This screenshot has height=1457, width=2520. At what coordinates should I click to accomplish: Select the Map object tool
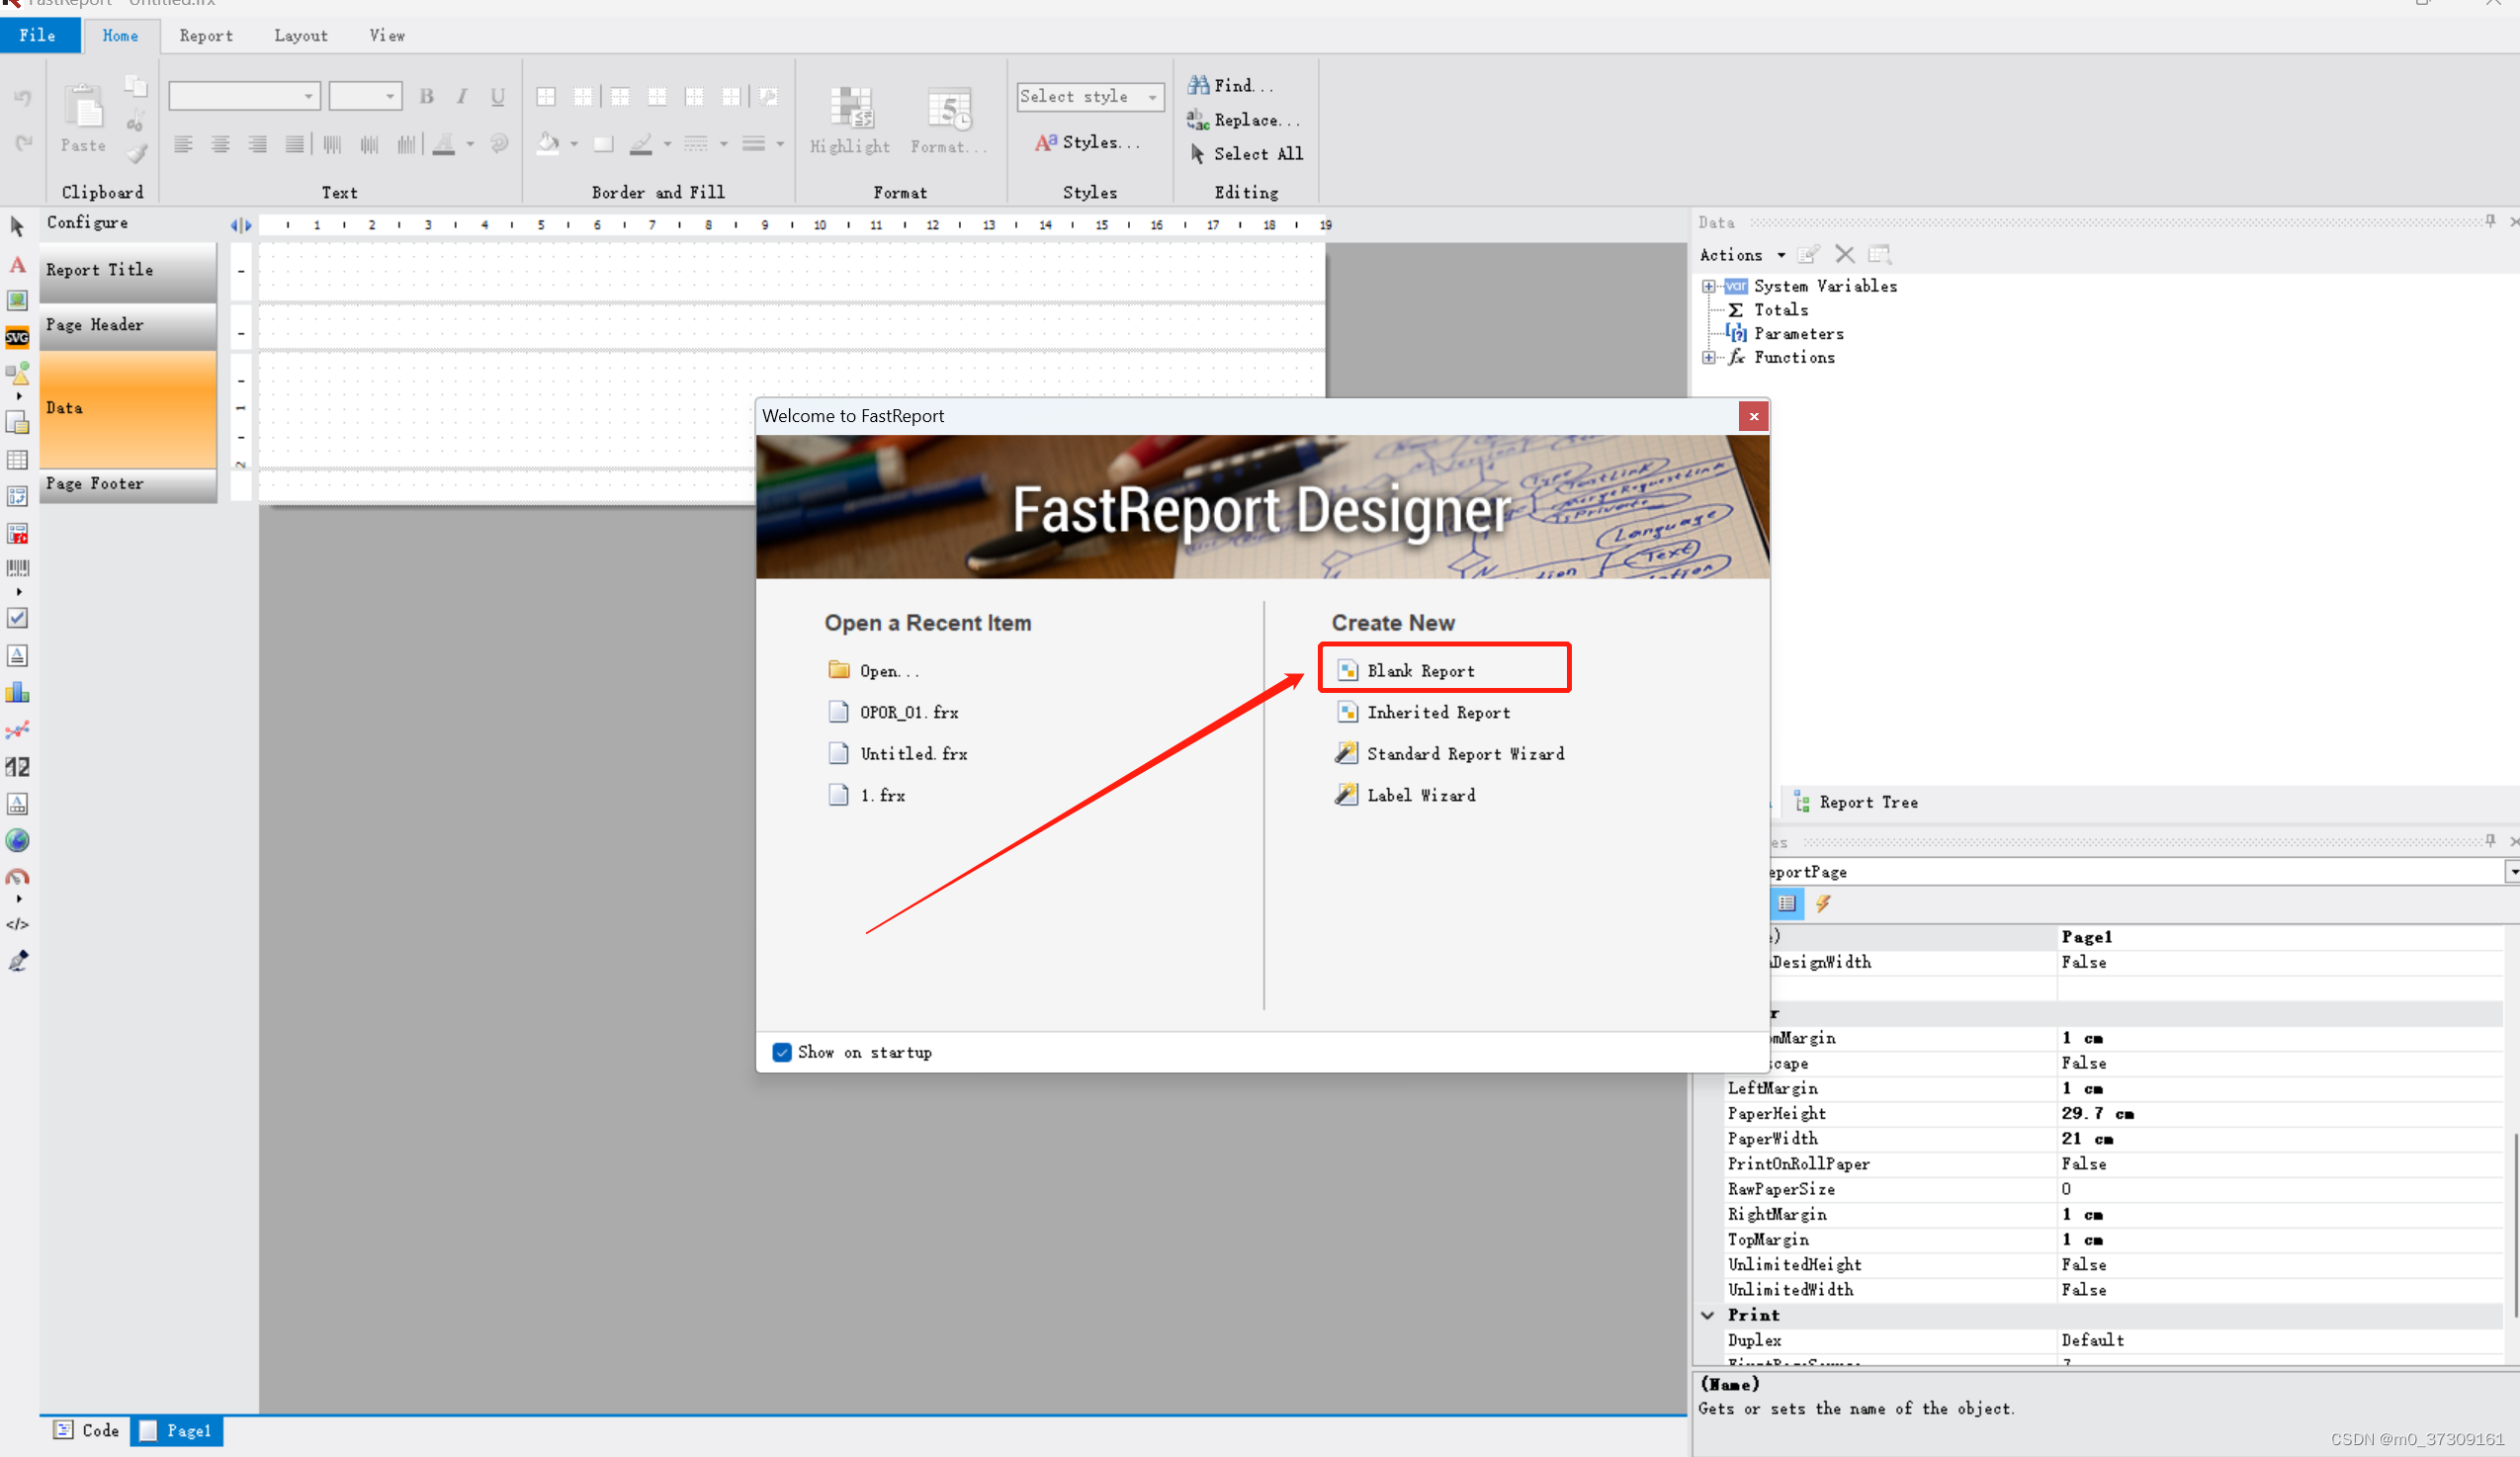tap(17, 841)
